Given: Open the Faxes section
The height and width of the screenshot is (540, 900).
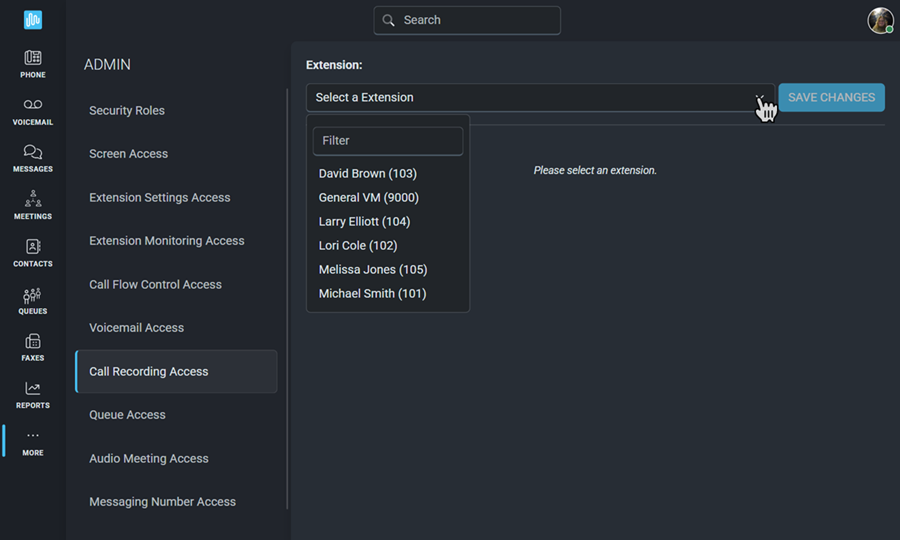Looking at the screenshot, I should pos(33,348).
